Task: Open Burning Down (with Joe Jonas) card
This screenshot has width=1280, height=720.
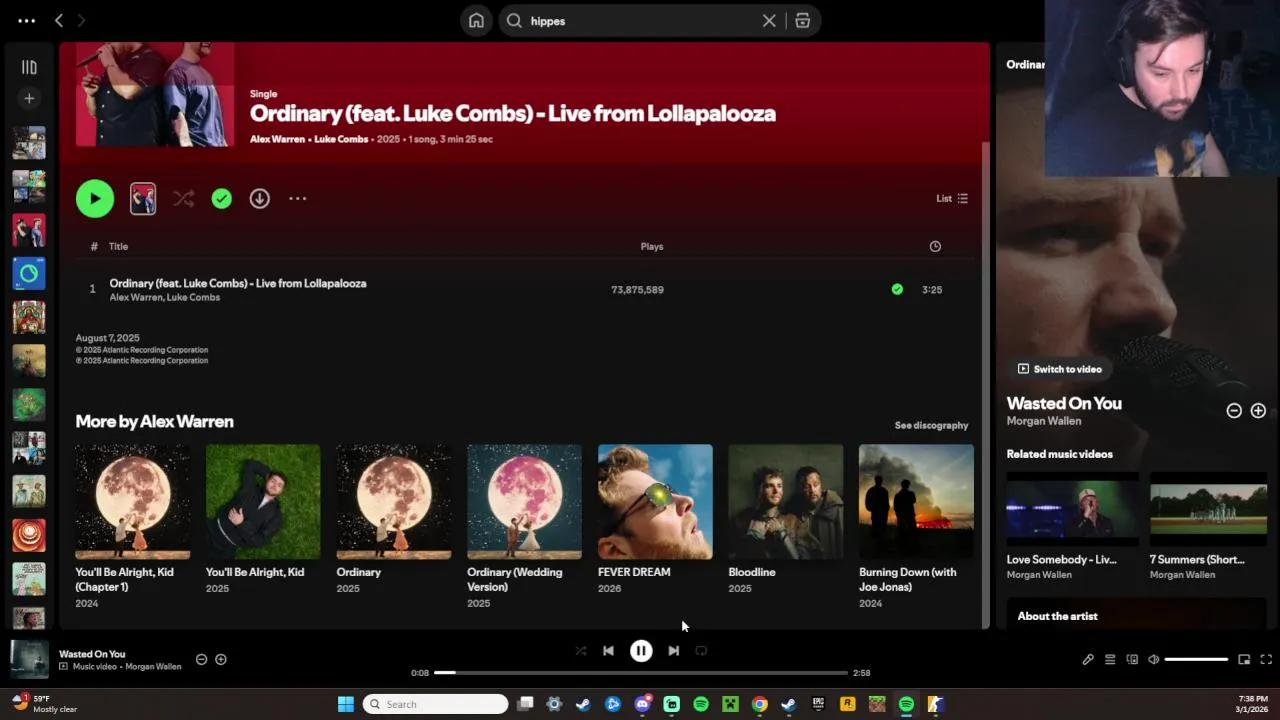Action: [916, 527]
